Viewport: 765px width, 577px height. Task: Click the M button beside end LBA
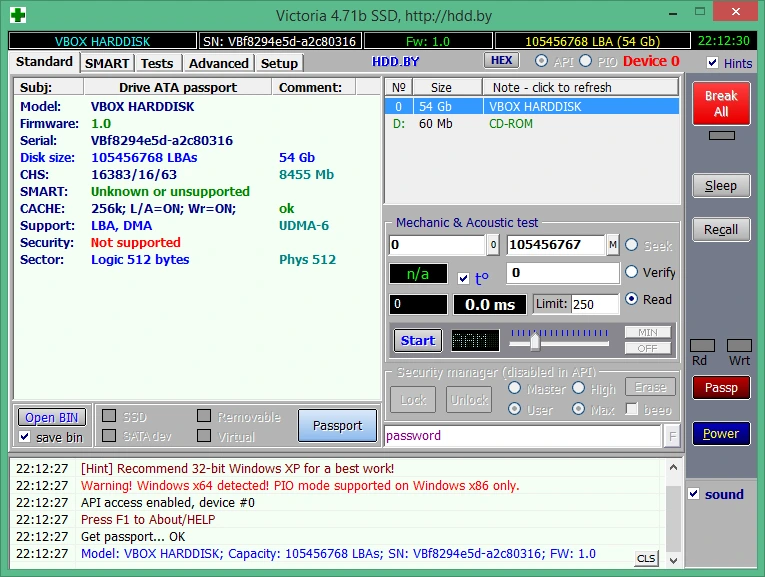(613, 245)
